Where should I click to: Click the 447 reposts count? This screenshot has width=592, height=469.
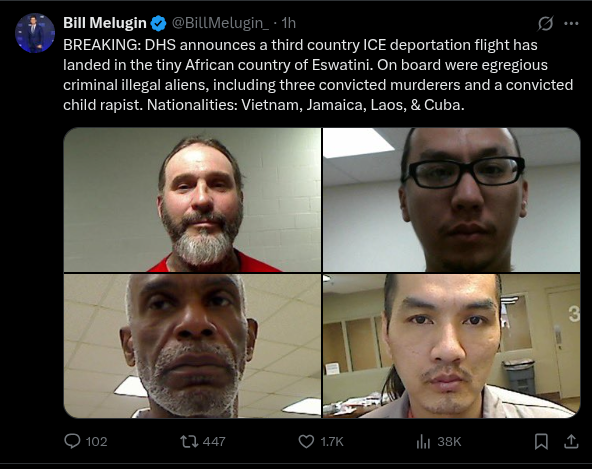coord(214,441)
